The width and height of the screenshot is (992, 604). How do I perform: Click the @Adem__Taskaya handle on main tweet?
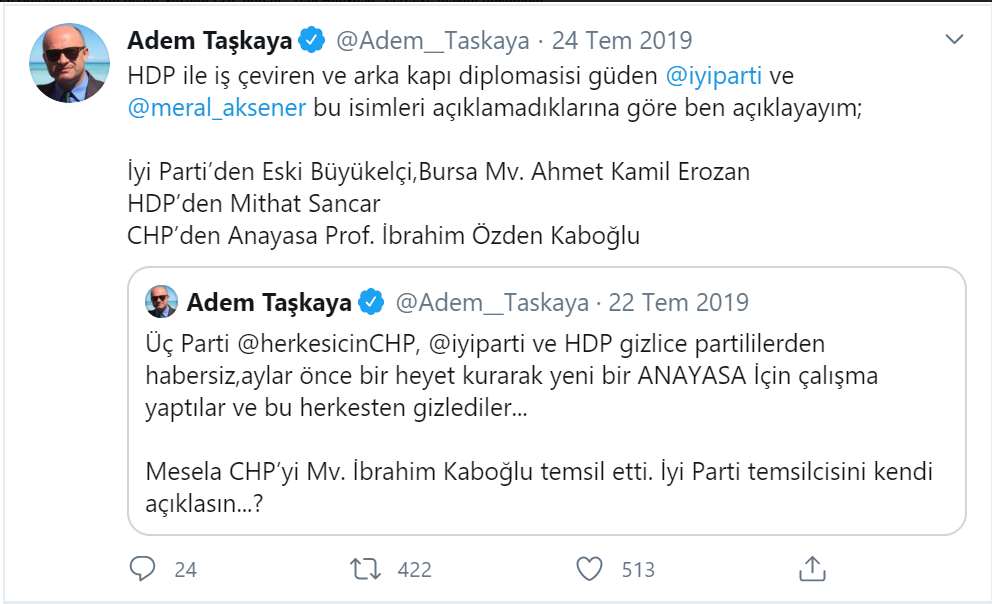[433, 41]
